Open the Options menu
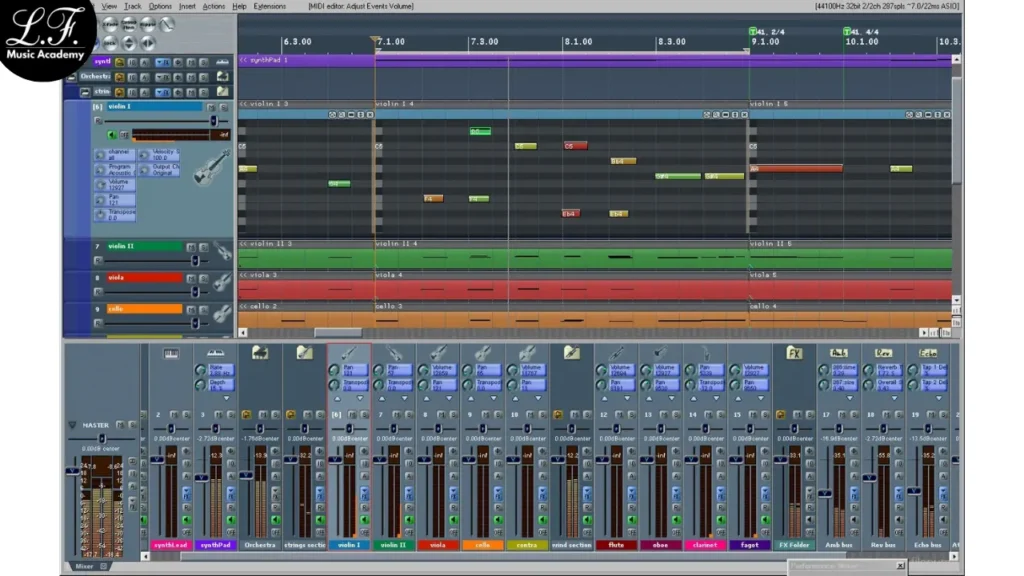The width and height of the screenshot is (1024, 576). [x=160, y=6]
